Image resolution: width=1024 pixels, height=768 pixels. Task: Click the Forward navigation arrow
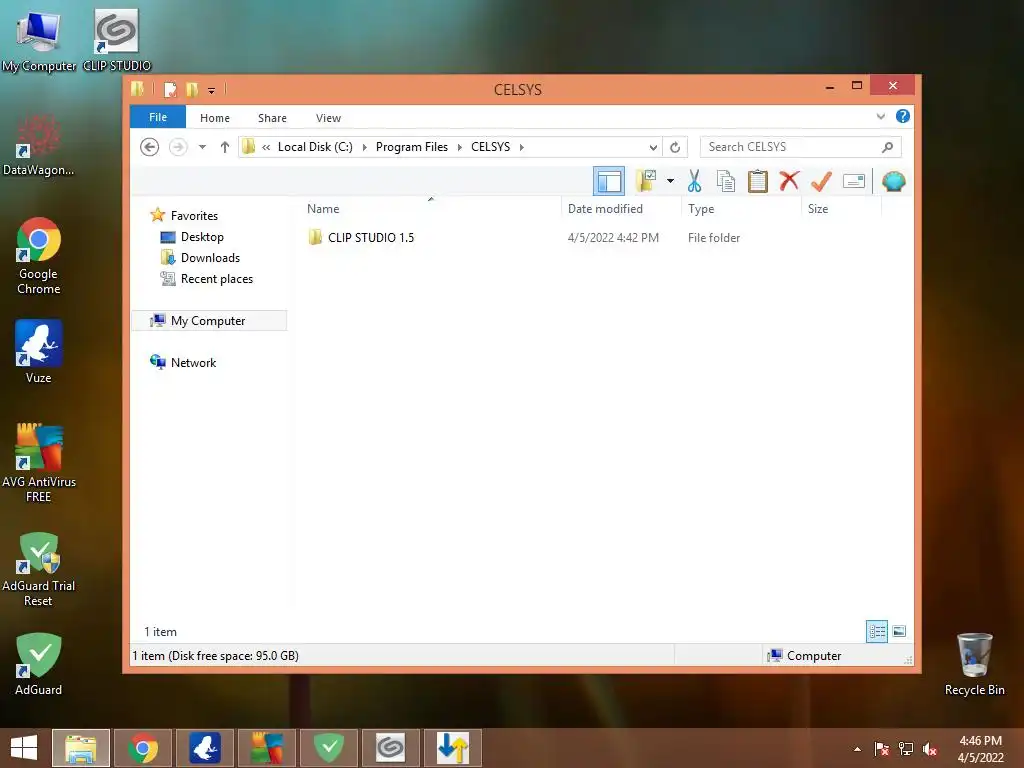pos(178,147)
